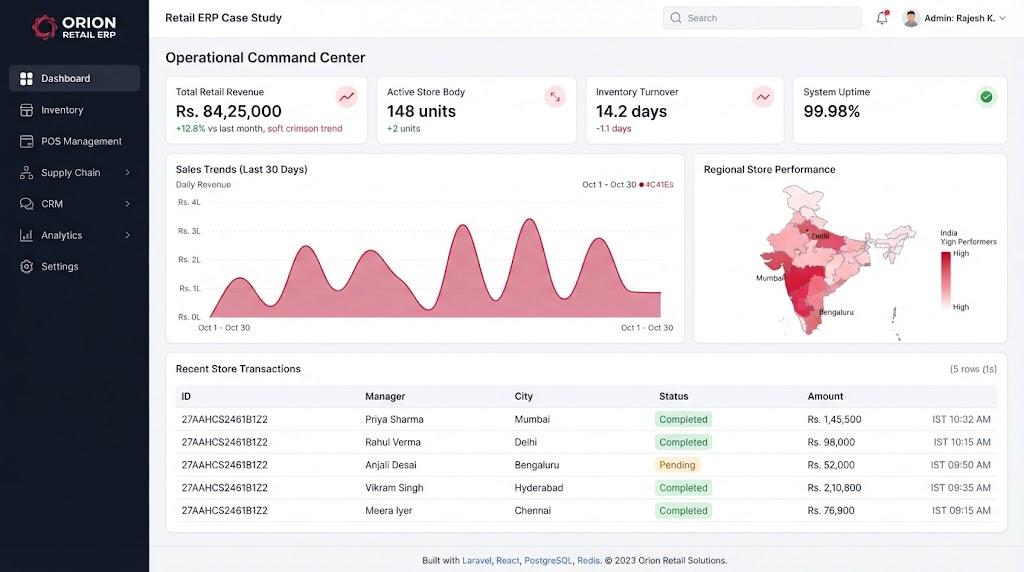Open the Dashboard menu item
Screen dimensions: 1024x572
click(74, 78)
